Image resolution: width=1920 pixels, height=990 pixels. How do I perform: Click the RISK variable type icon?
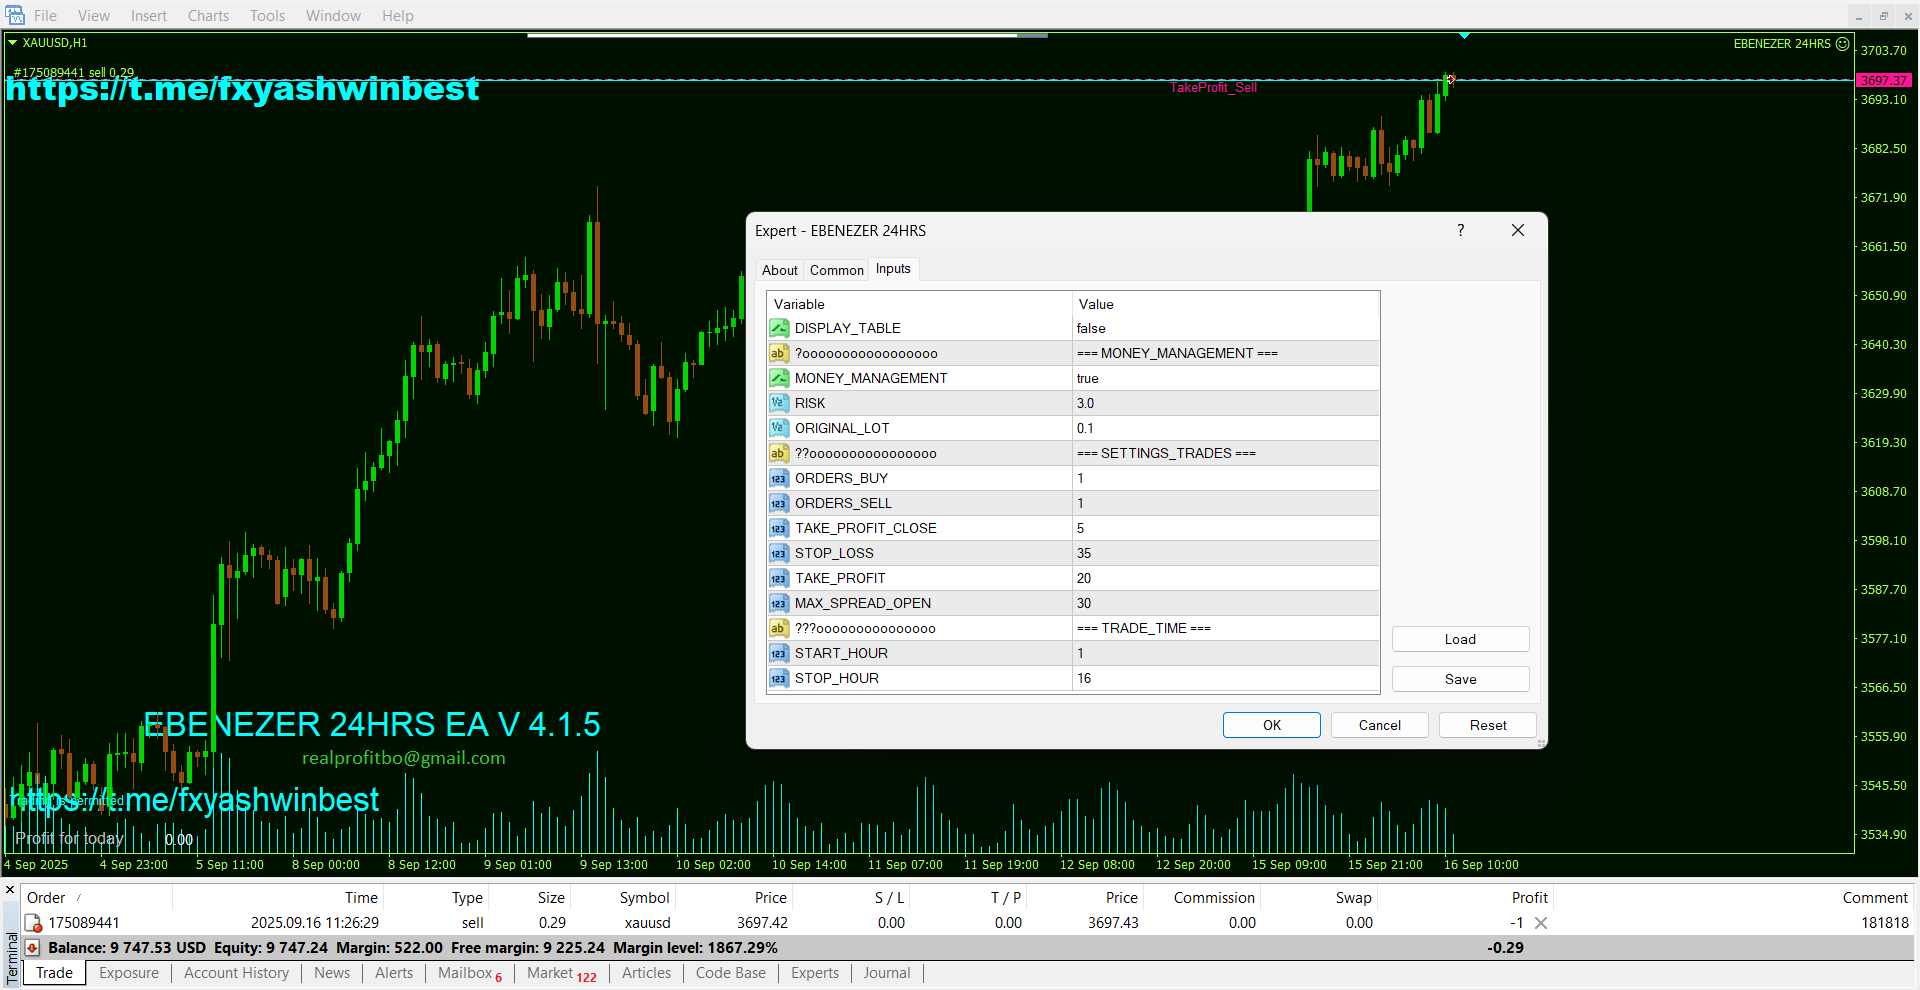click(x=779, y=403)
